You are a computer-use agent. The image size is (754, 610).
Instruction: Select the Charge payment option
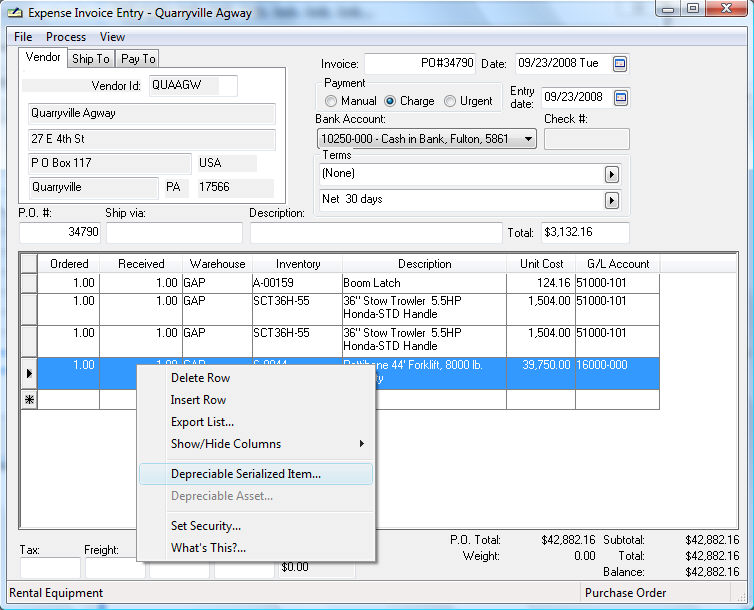(x=390, y=101)
